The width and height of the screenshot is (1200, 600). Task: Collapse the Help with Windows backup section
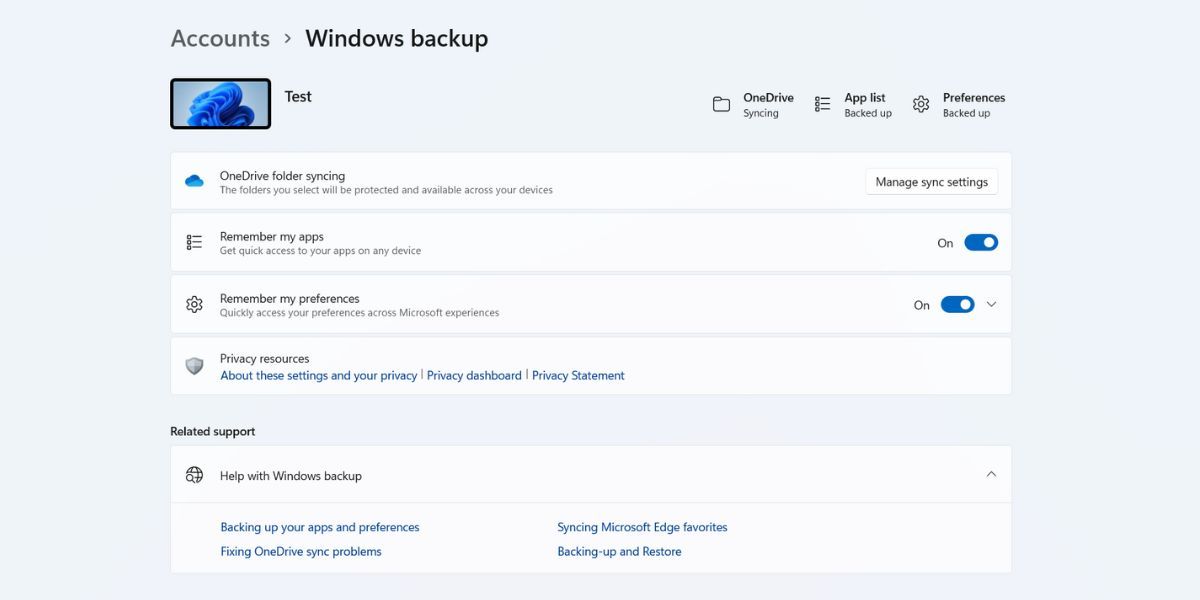[991, 474]
